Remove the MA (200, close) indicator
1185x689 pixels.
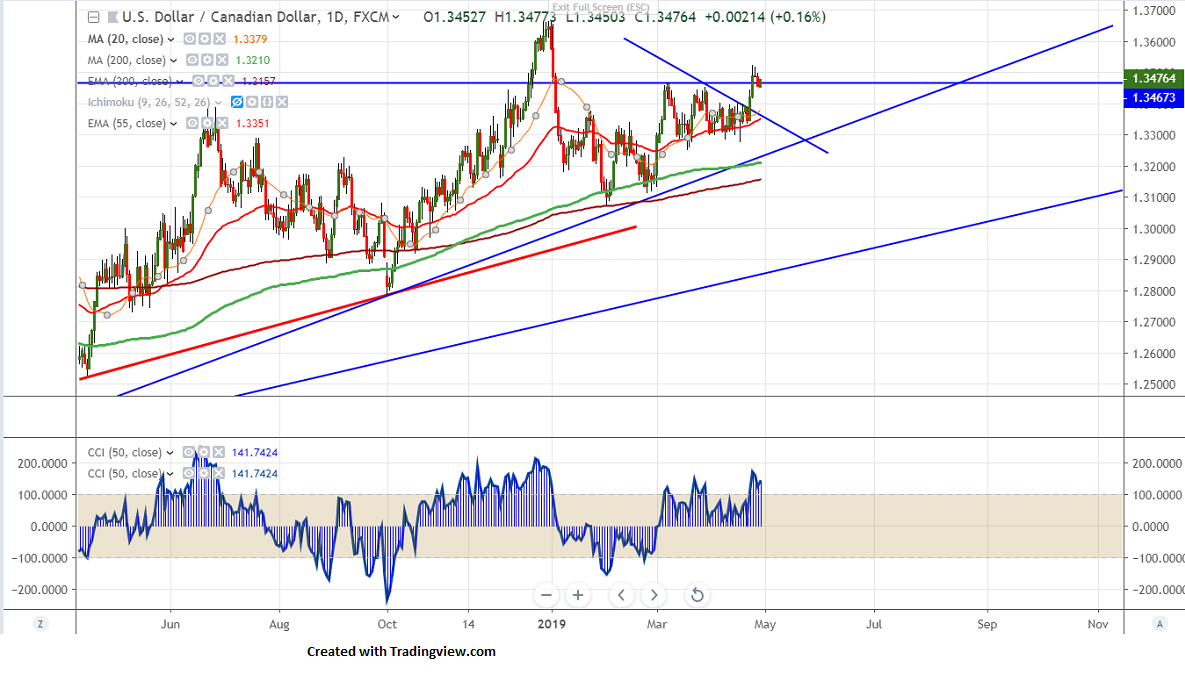(221, 60)
